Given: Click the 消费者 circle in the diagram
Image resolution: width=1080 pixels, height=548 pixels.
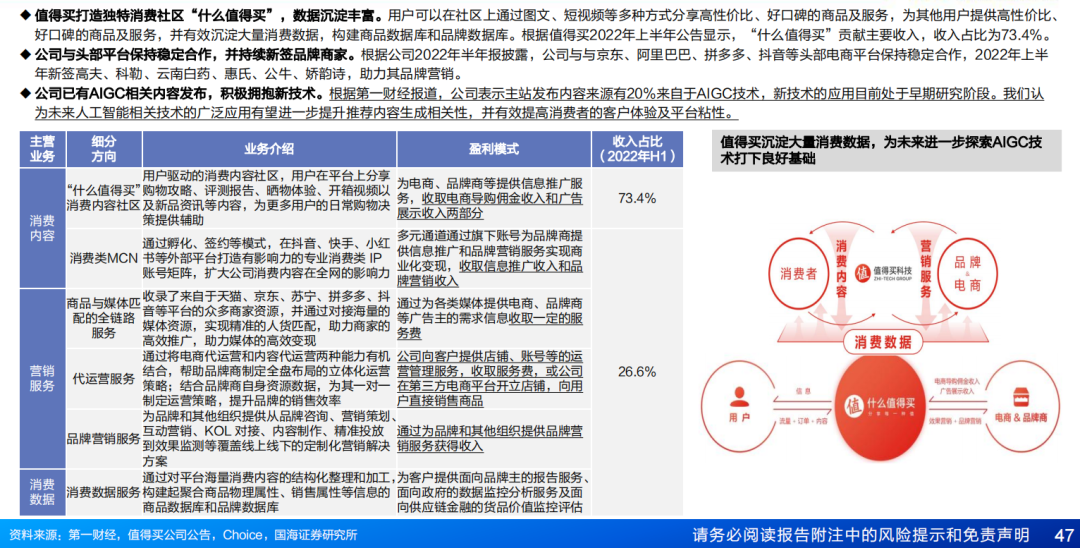Looking at the screenshot, I should click(x=798, y=273).
